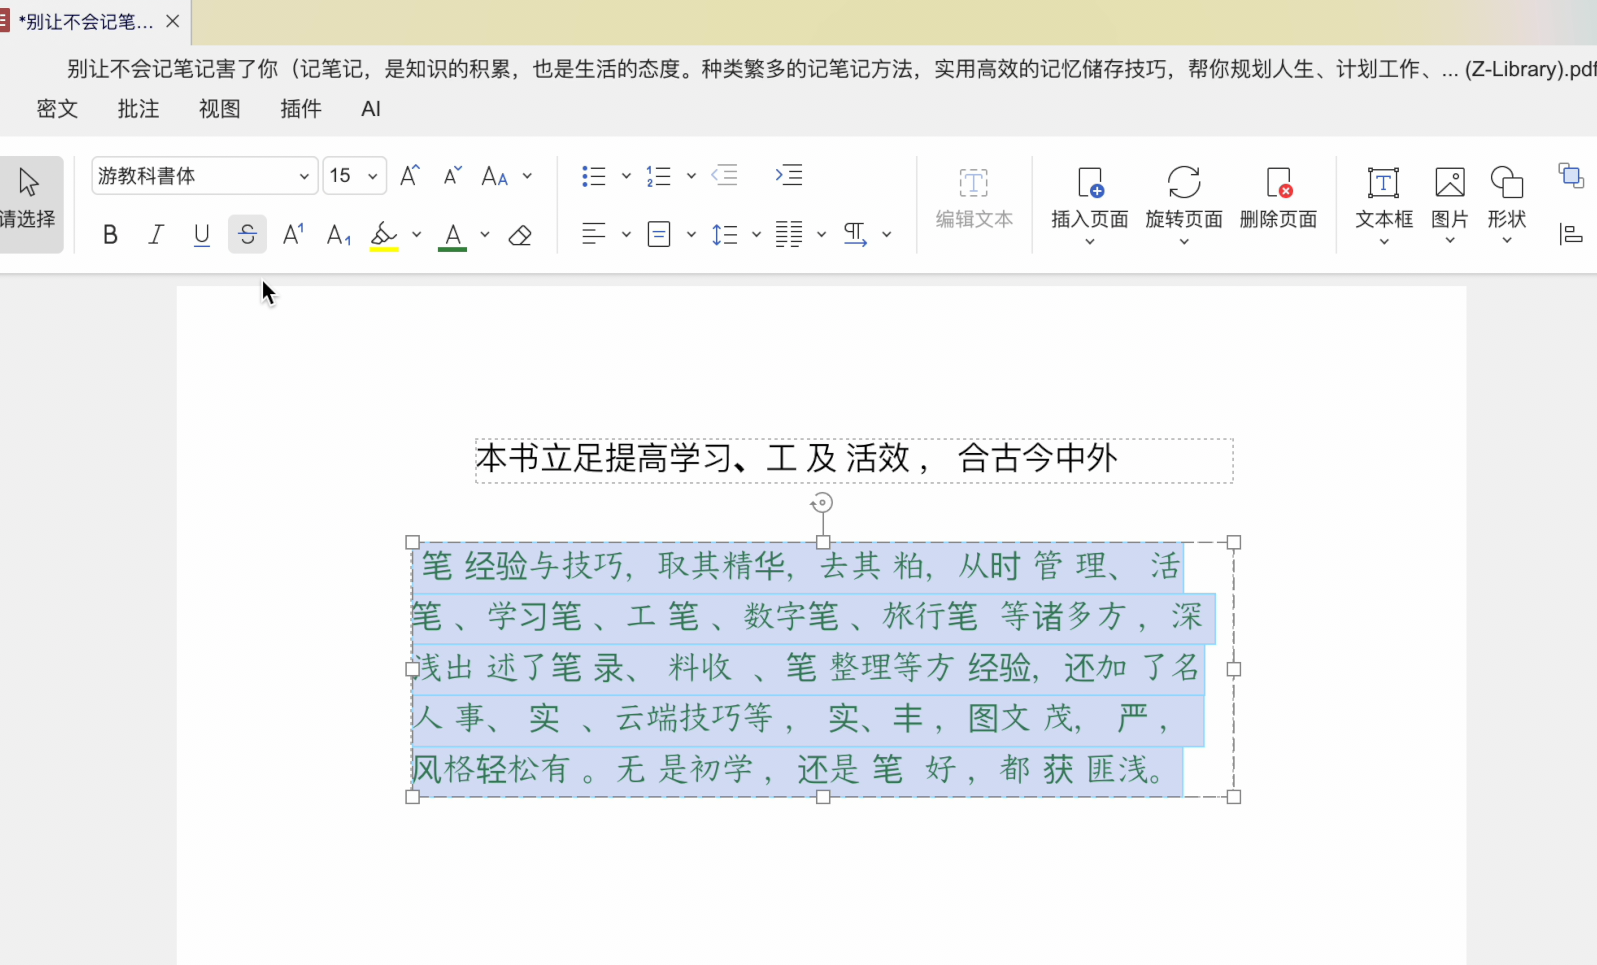
Task: Increase font size with larger A icon
Action: [410, 176]
